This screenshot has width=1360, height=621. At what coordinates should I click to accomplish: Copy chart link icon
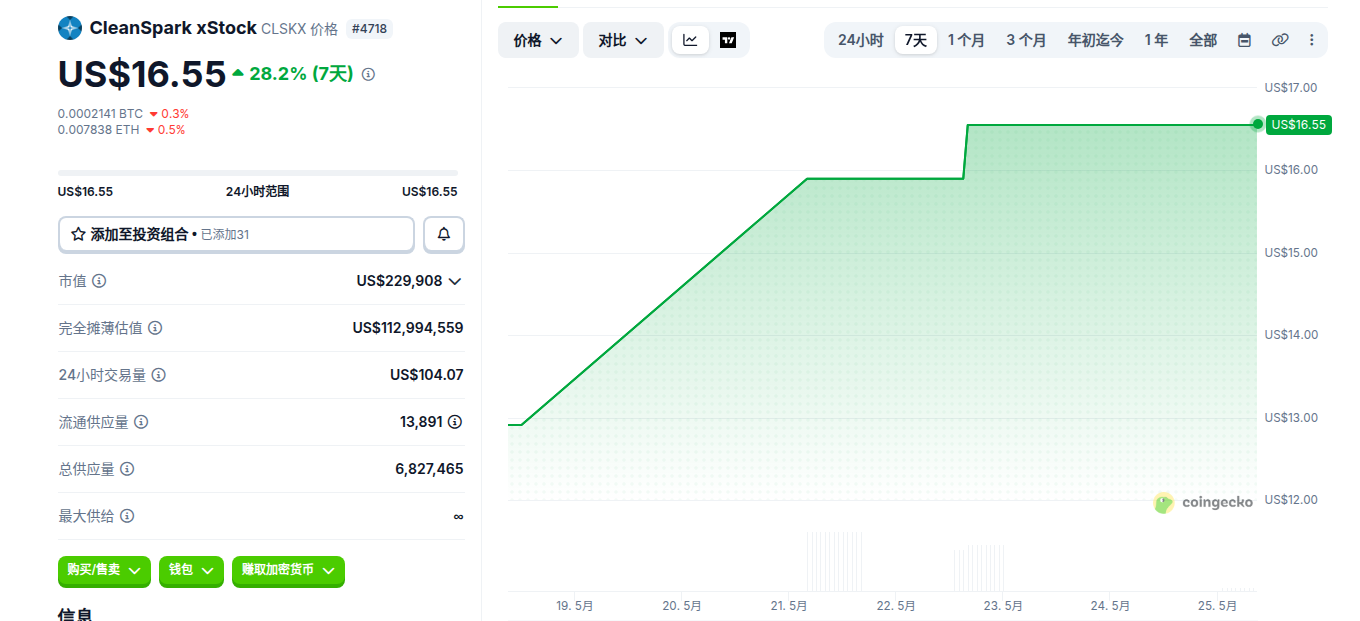(1280, 40)
